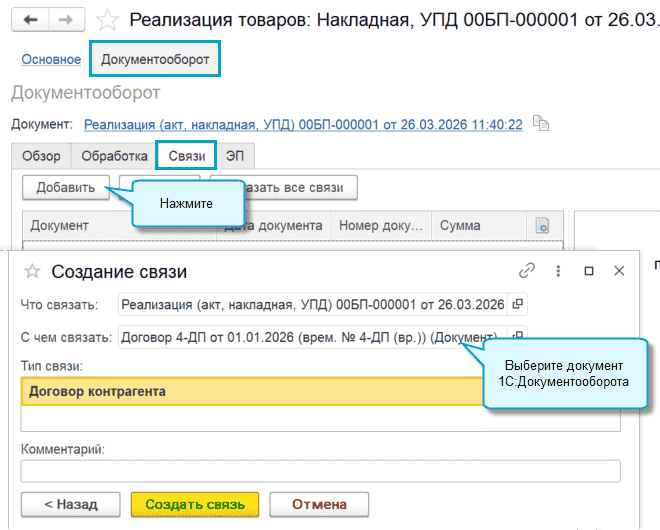Viewport: 660px width, 530px height.
Task: Switch to Основное section
Action: click(x=51, y=59)
